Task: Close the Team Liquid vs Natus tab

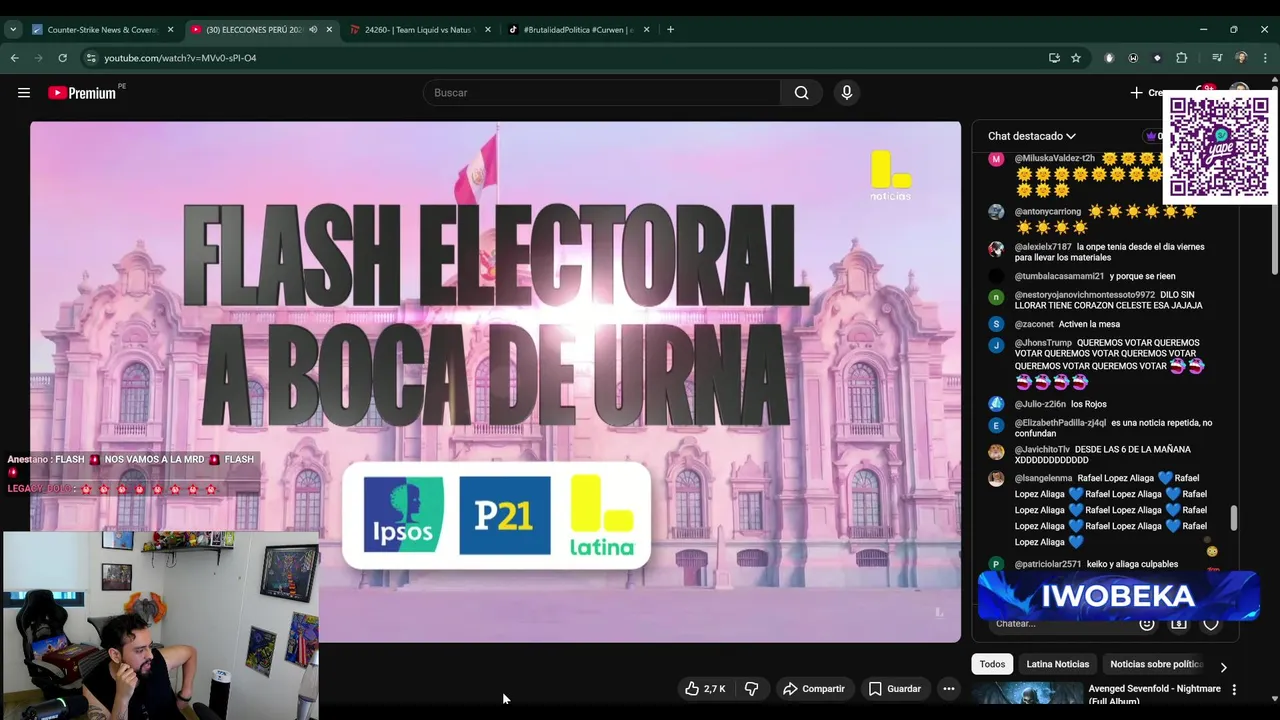Action: coord(488,30)
